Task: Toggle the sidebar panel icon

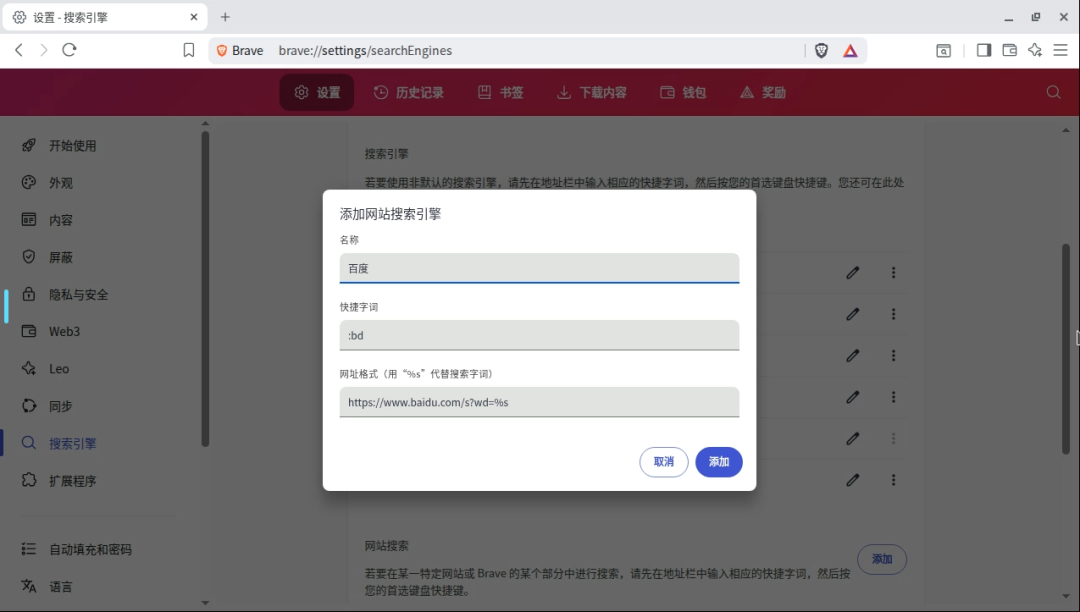Action: click(x=984, y=50)
